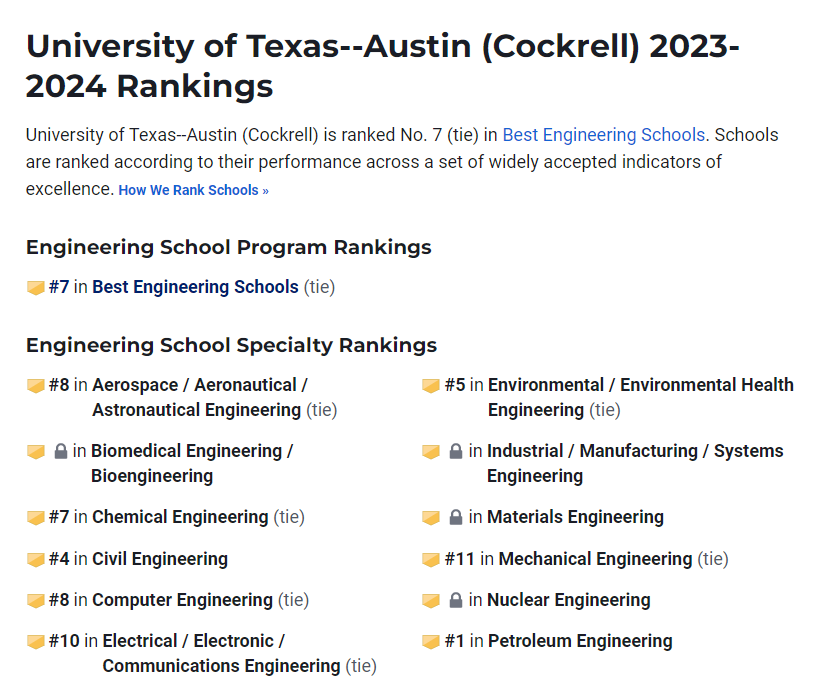The image size is (821, 692).
Task: Click the lock icon beside Industrial / Manufacturing
Action: click(456, 452)
